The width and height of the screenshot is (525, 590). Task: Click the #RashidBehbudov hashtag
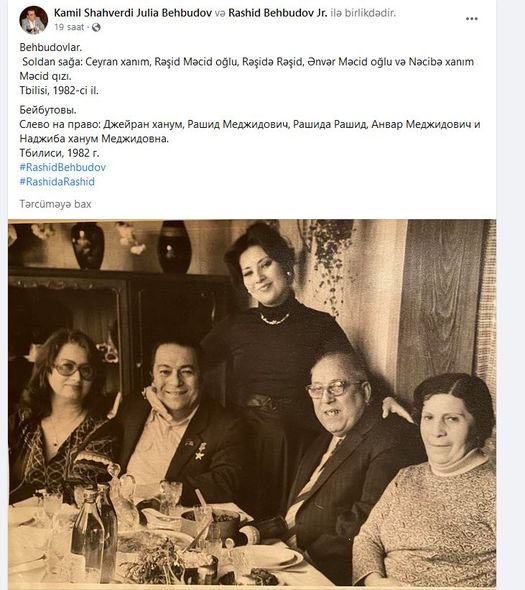(62, 167)
